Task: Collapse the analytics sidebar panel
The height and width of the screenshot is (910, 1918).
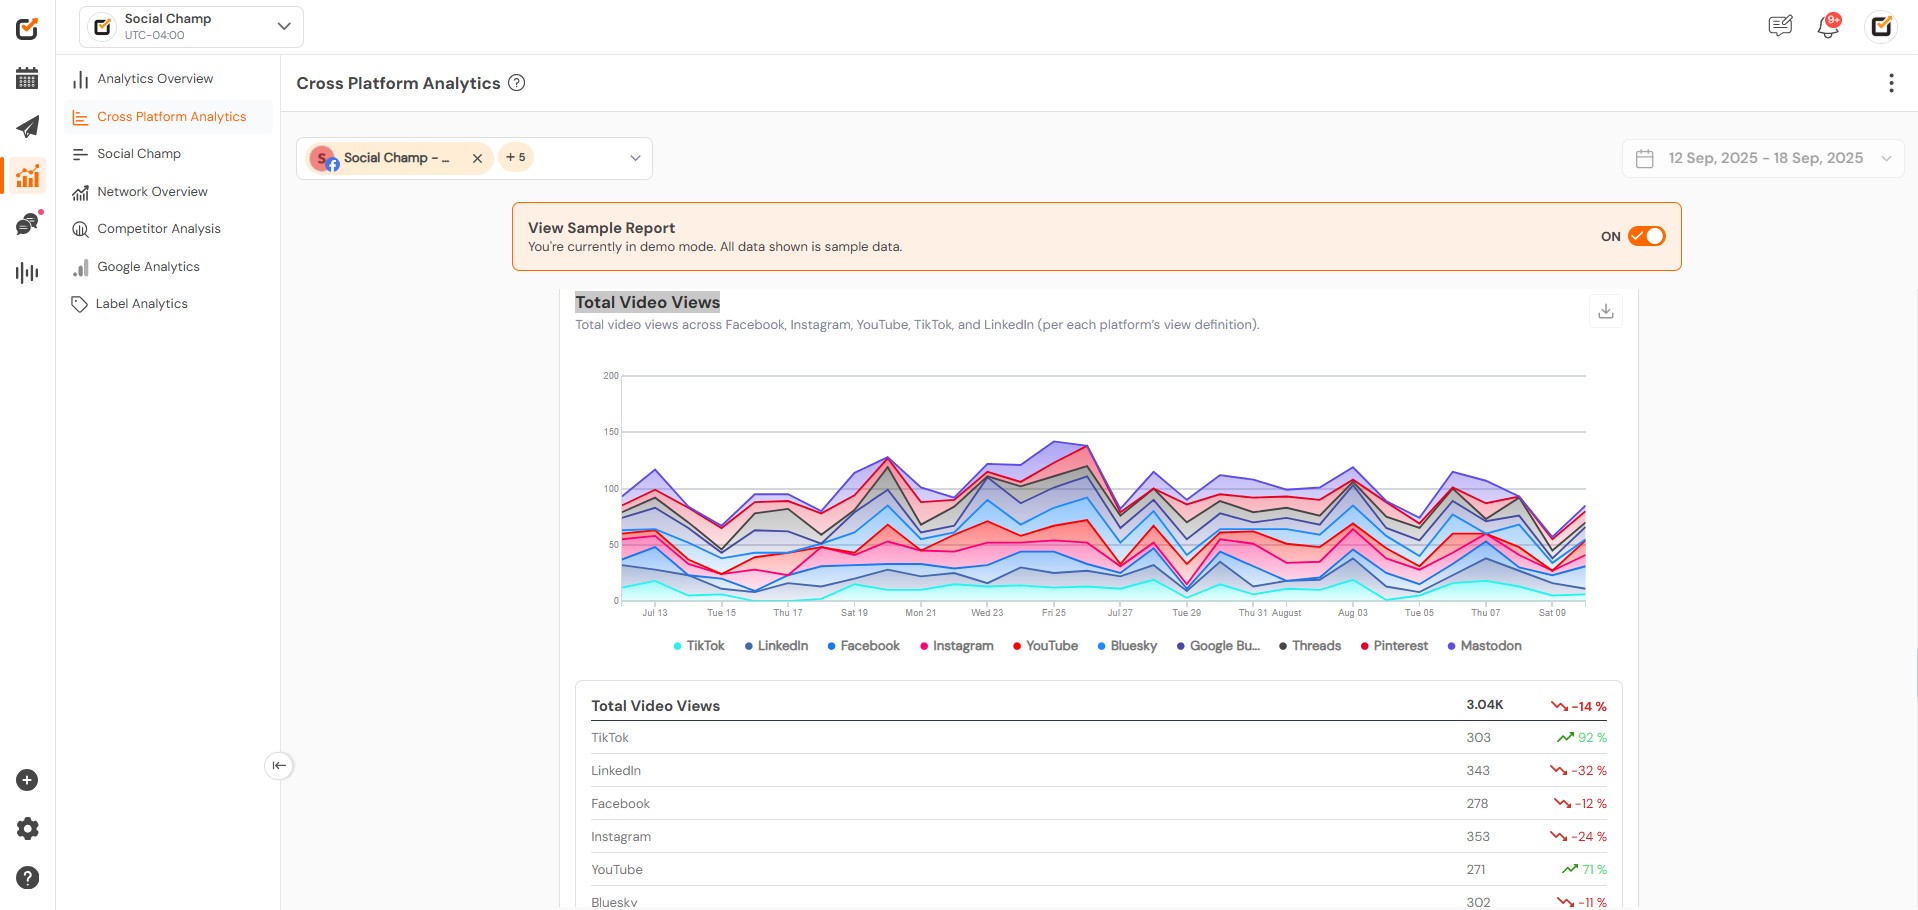Action: click(279, 765)
